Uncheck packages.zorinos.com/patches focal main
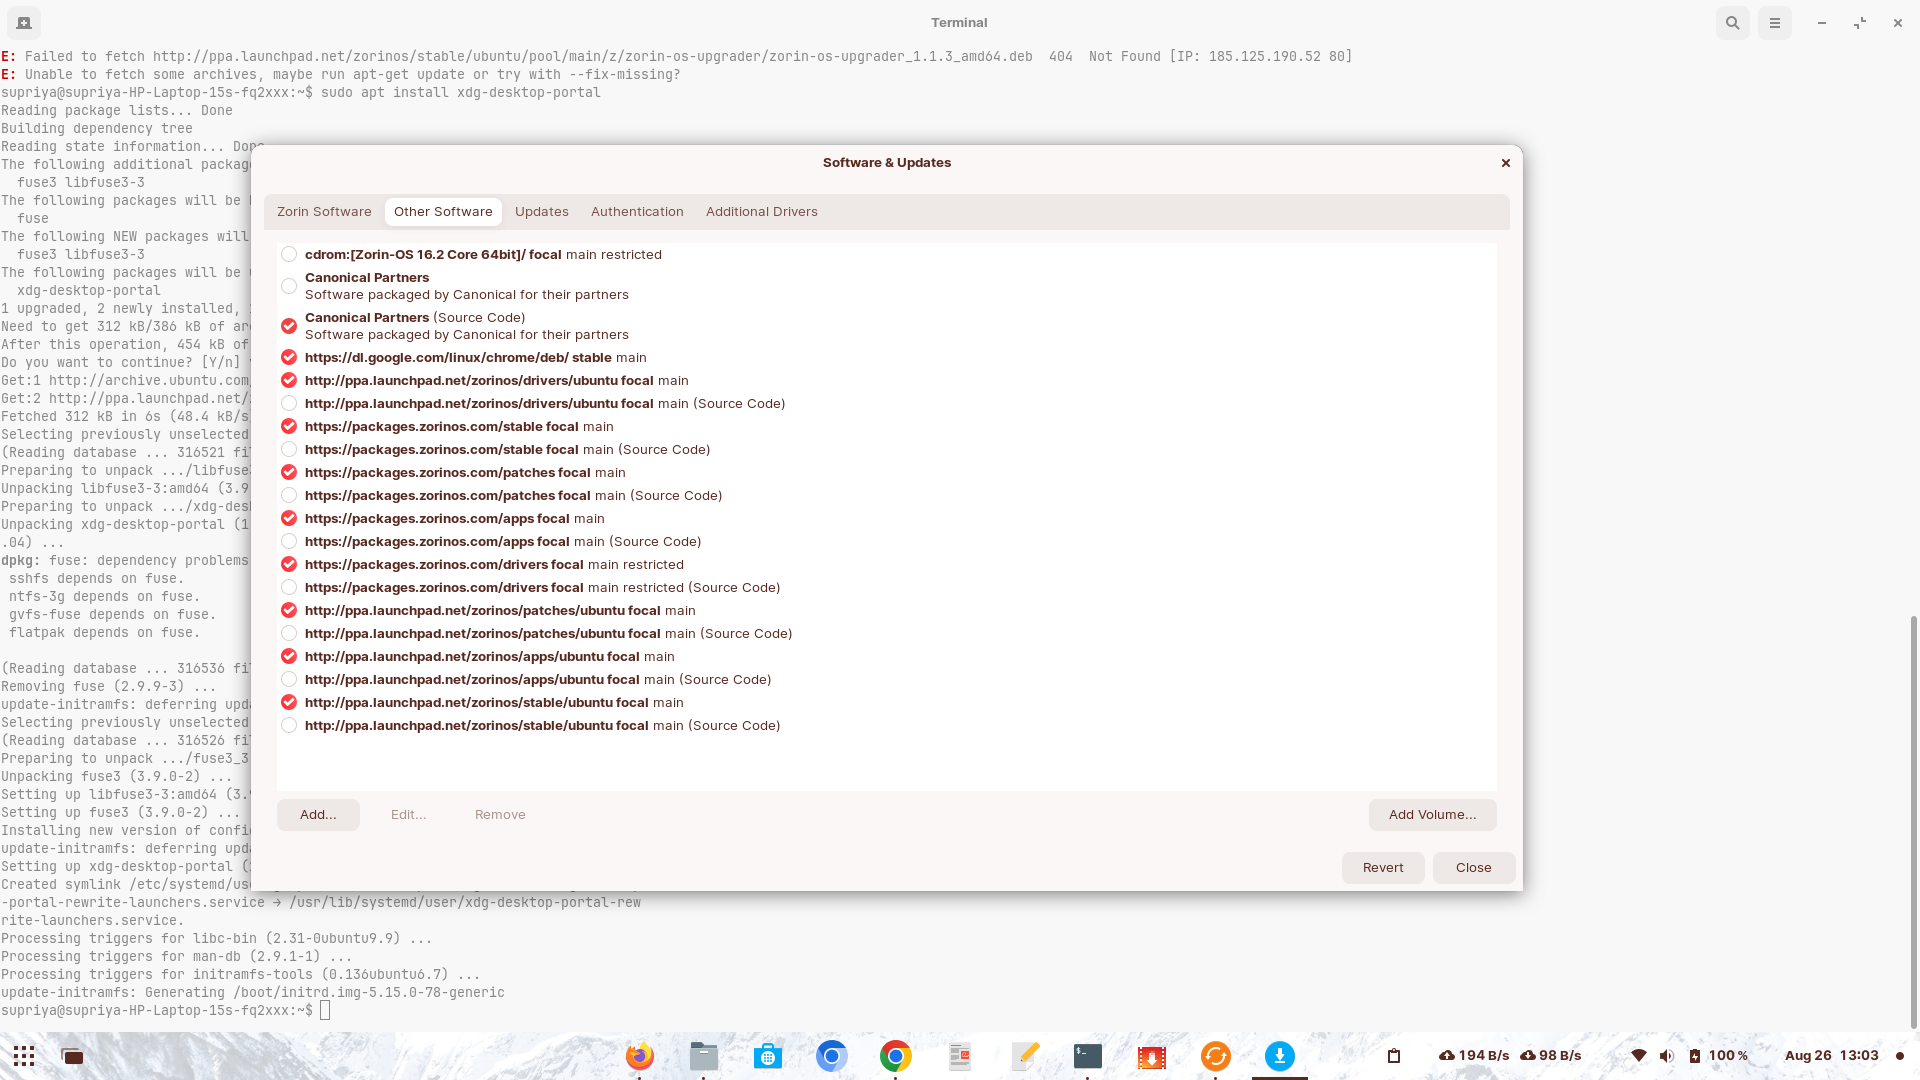This screenshot has width=1920, height=1080. [289, 473]
